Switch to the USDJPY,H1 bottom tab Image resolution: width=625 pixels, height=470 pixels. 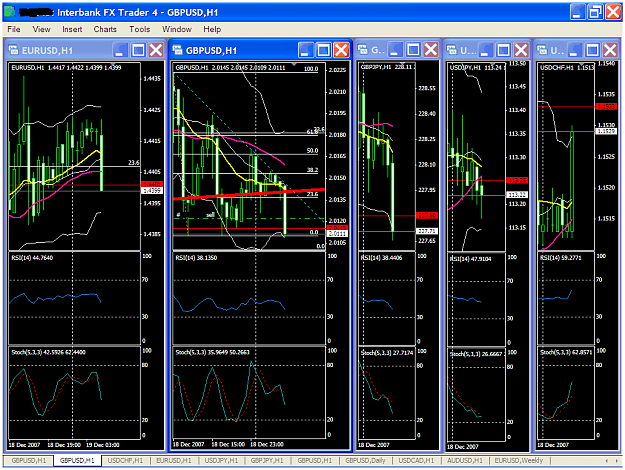(x=221, y=460)
